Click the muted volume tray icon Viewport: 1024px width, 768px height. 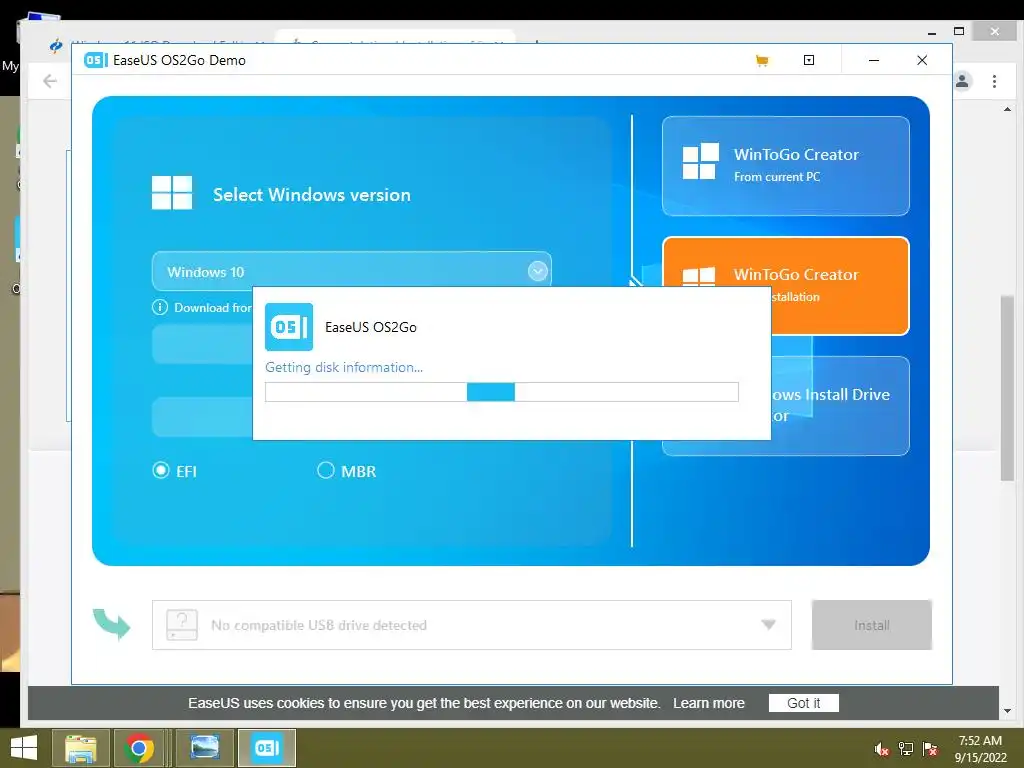[882, 749]
